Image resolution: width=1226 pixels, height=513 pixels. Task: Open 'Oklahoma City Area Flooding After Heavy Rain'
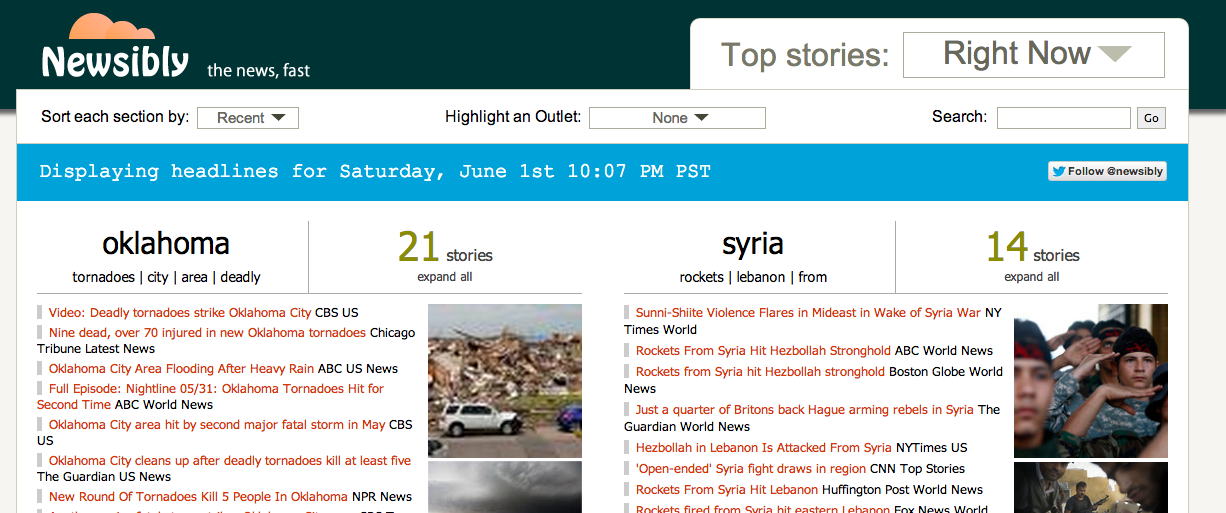coord(181,369)
